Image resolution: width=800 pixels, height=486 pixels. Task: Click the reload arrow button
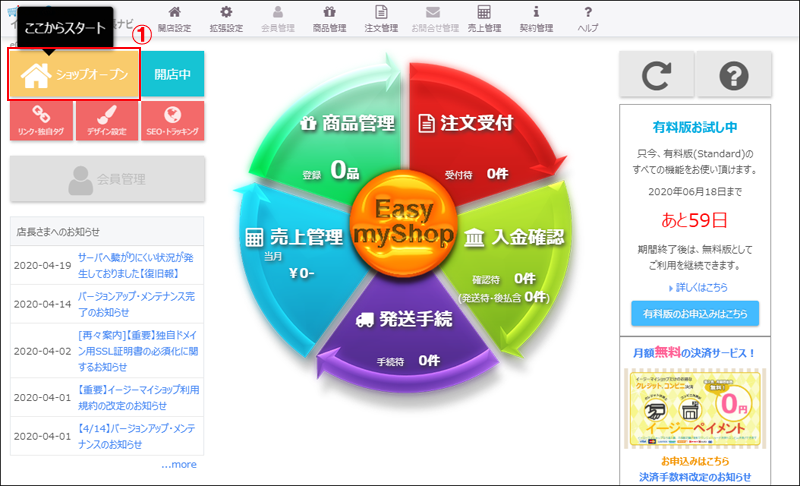[656, 74]
